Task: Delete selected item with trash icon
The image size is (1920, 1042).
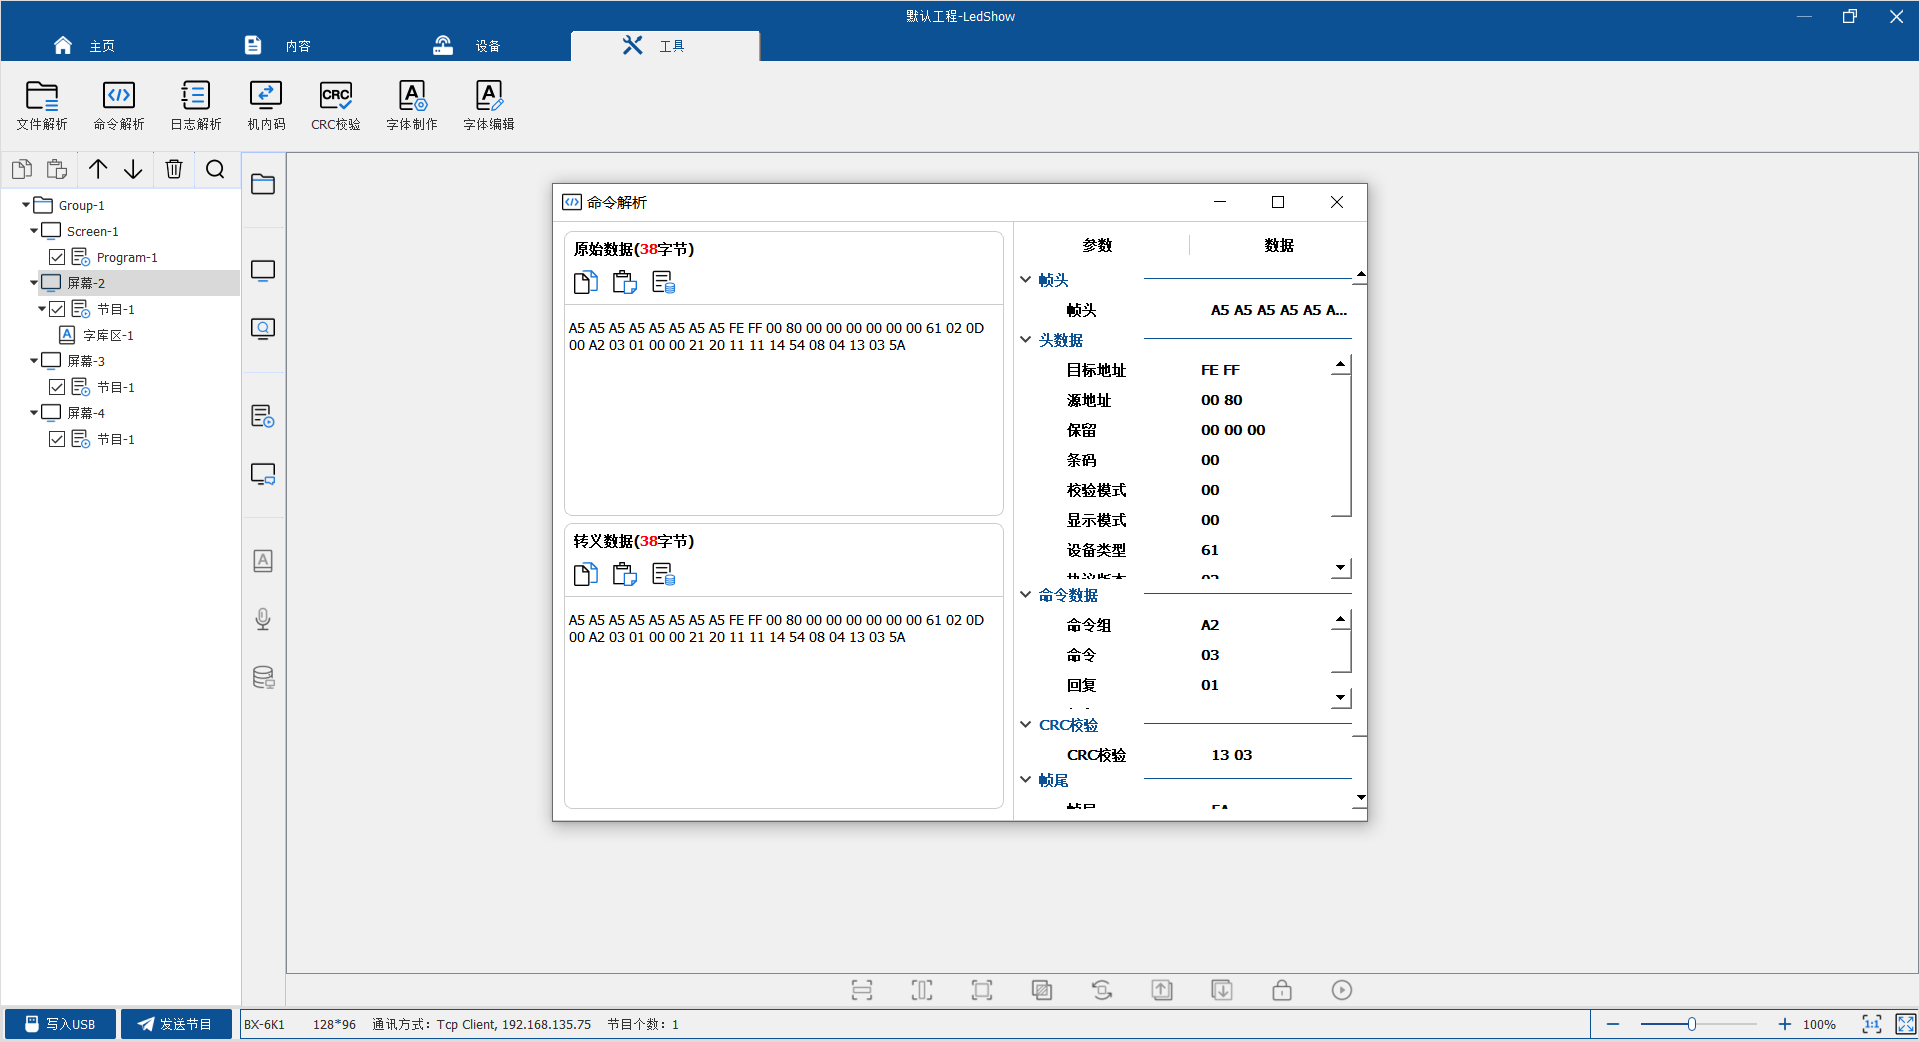Action: pyautogui.click(x=174, y=169)
